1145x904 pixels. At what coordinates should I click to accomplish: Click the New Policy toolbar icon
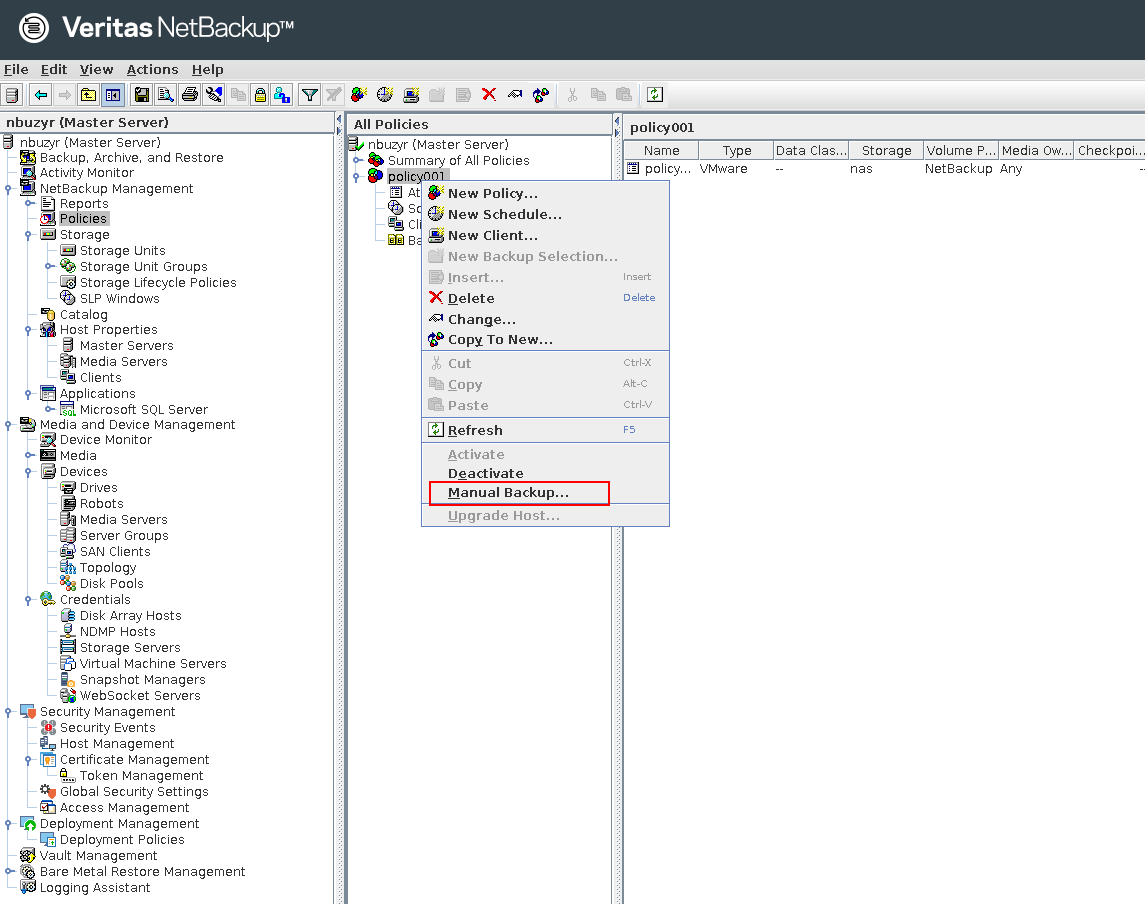[359, 95]
